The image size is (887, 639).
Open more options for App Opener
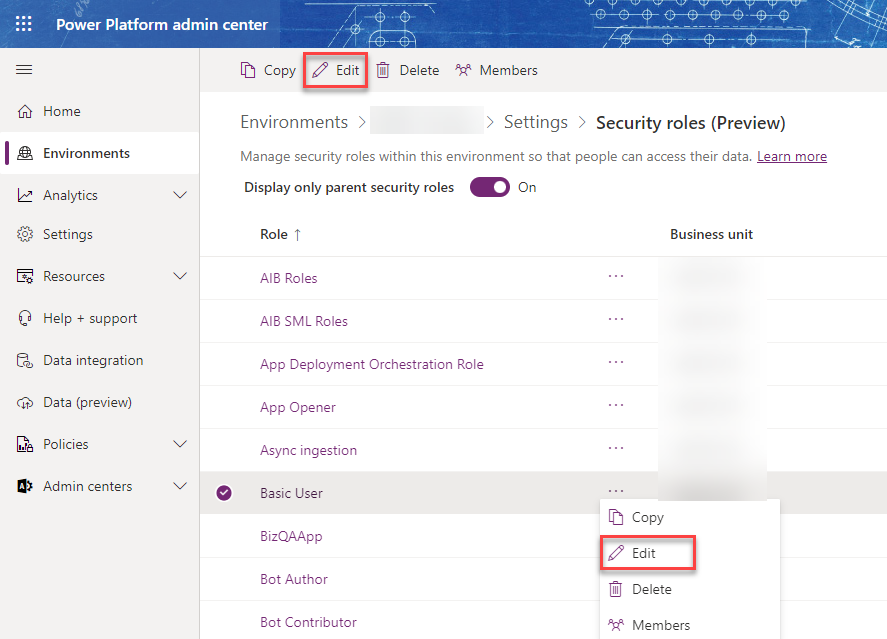(x=615, y=405)
